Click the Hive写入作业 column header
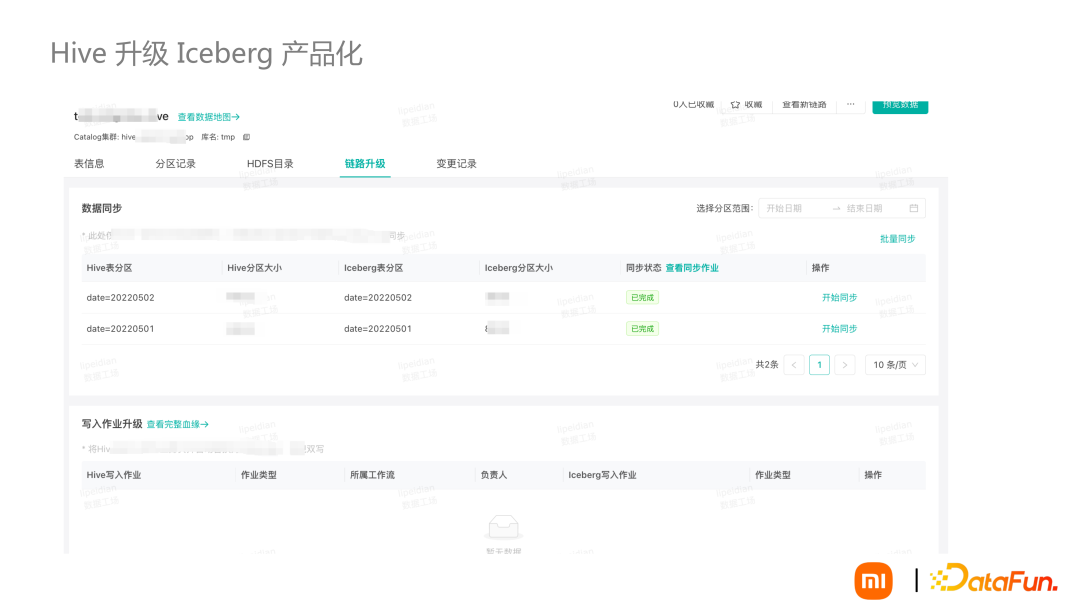This screenshot has height=608, width=1080. 114,475
